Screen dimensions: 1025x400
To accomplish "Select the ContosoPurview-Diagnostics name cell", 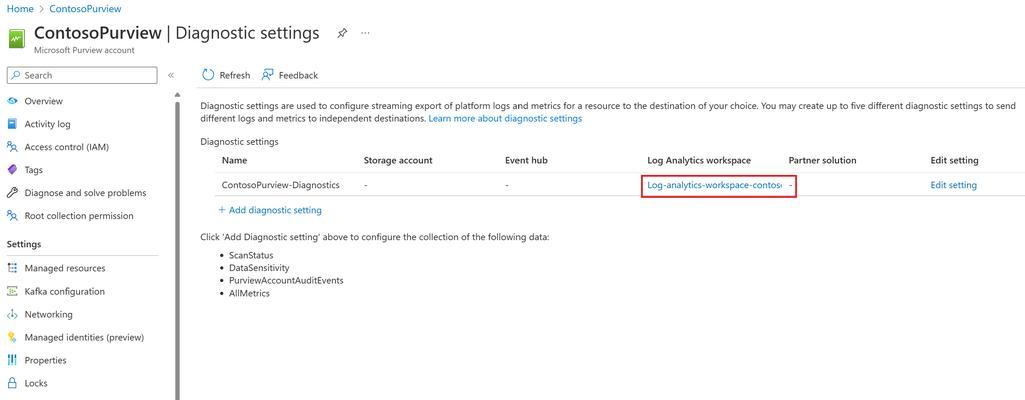I will [x=280, y=185].
